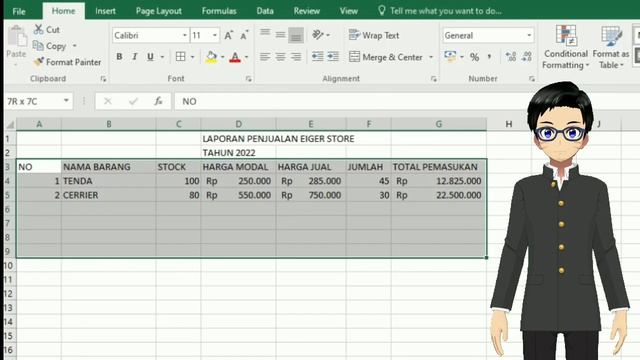Screen dimensions: 640x360
Task: Click Merge & Center button
Action: [x=386, y=57]
